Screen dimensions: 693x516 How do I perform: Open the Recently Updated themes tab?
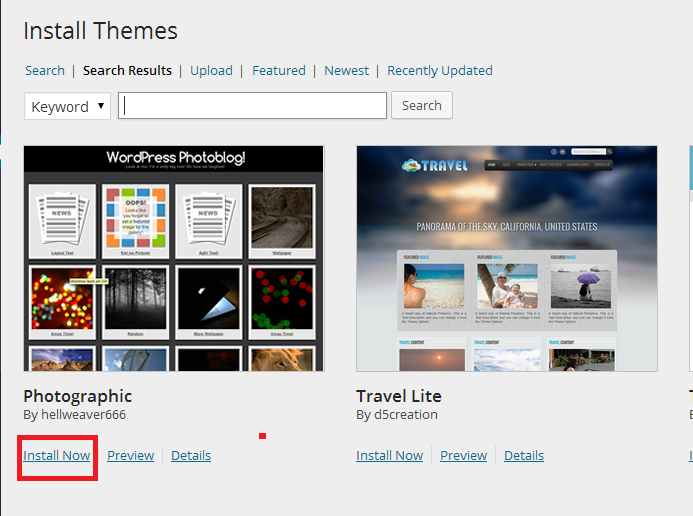pos(440,71)
